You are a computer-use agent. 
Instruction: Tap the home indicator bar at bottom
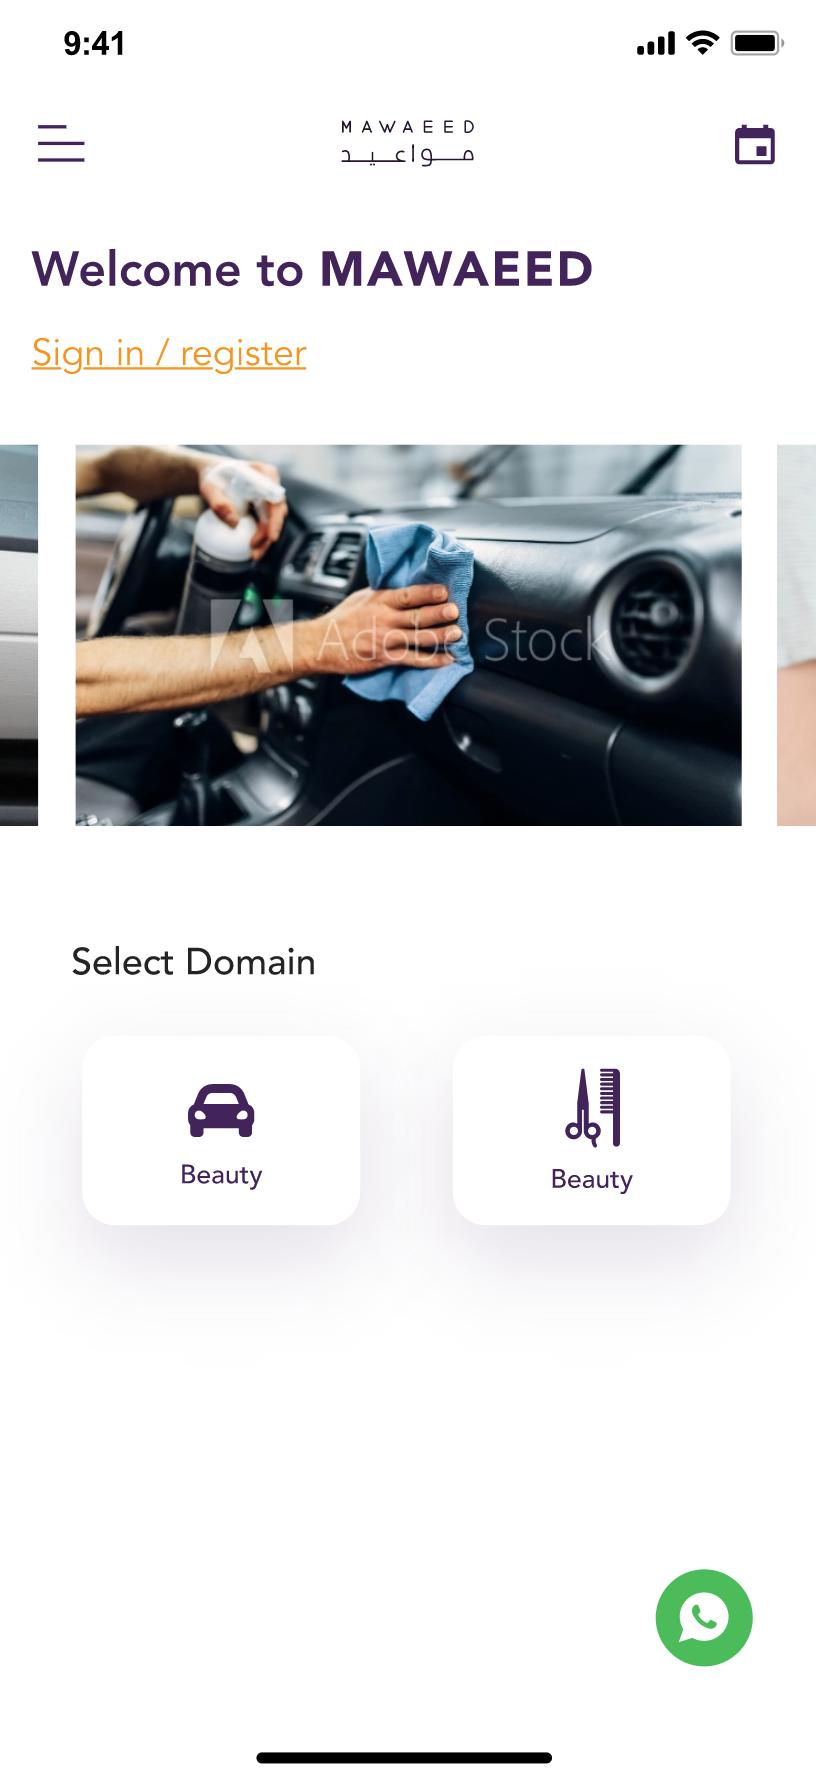point(404,1757)
